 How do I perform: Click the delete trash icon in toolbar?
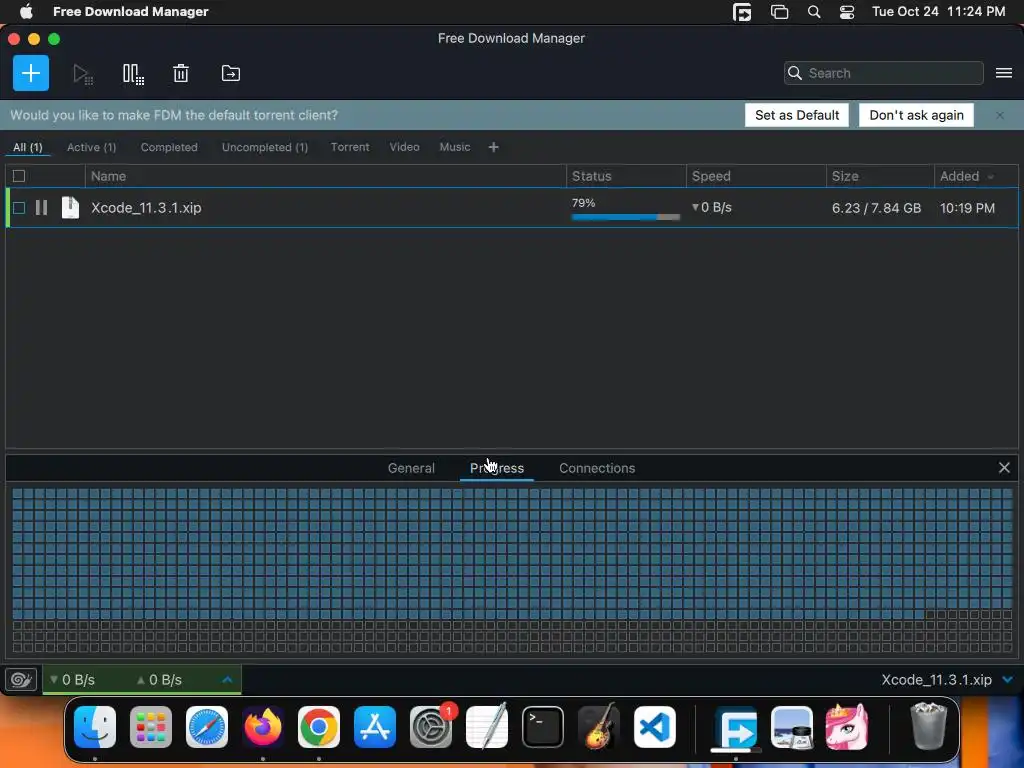tap(181, 73)
